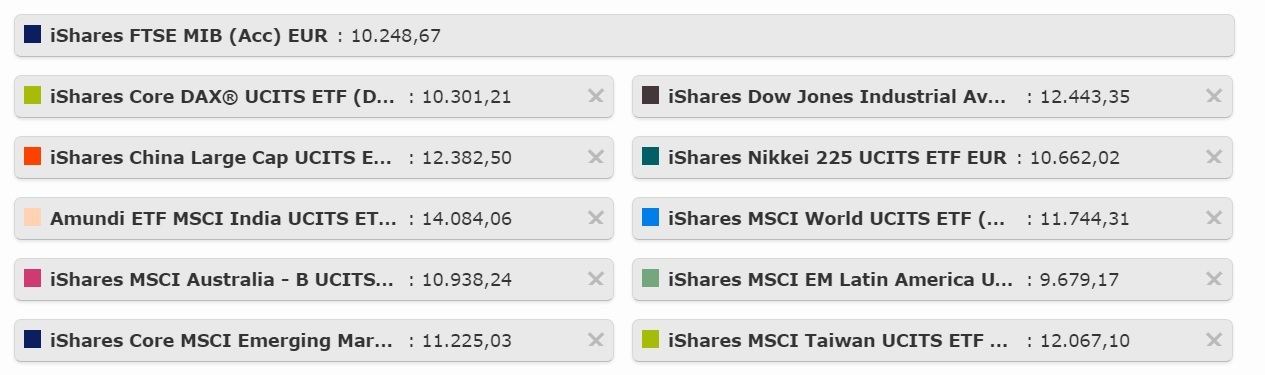Select the iShares MSCI Taiwan legend label
The height and width of the screenshot is (375, 1265).
point(839,341)
